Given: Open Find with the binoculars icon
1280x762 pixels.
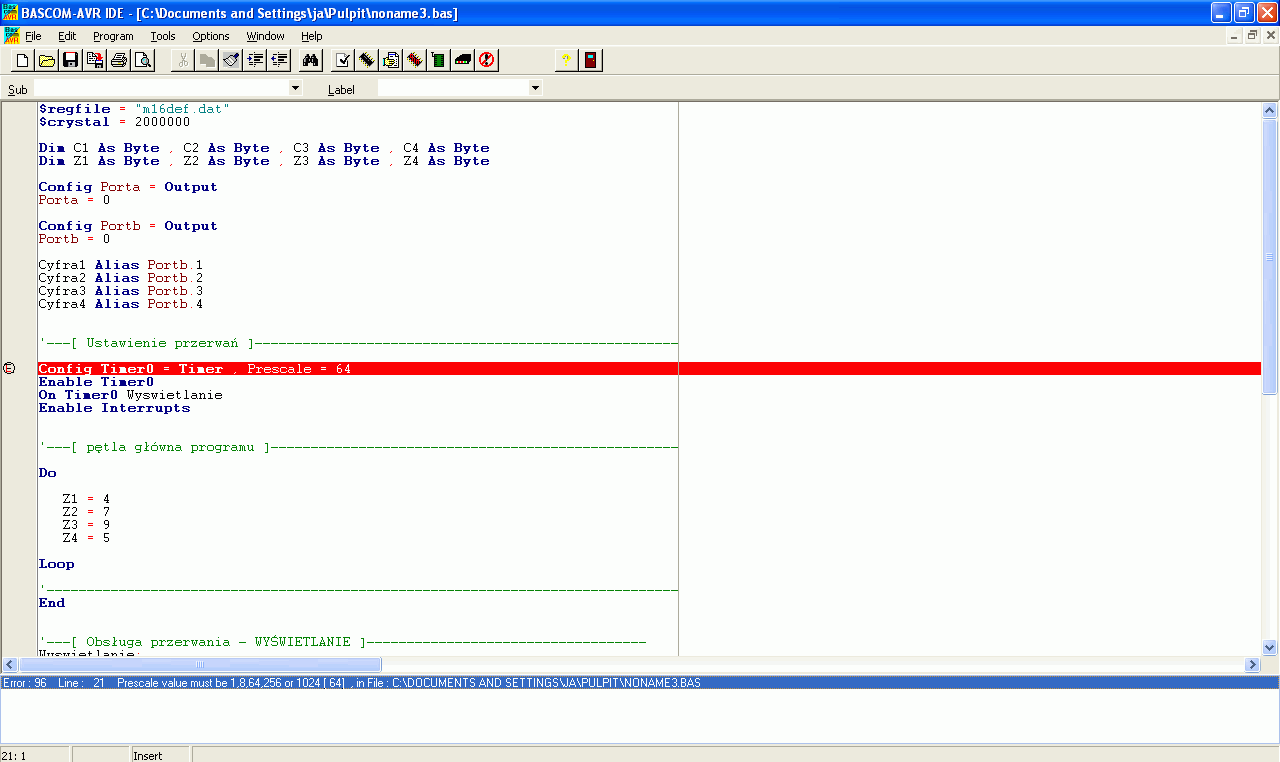Looking at the screenshot, I should click(311, 61).
